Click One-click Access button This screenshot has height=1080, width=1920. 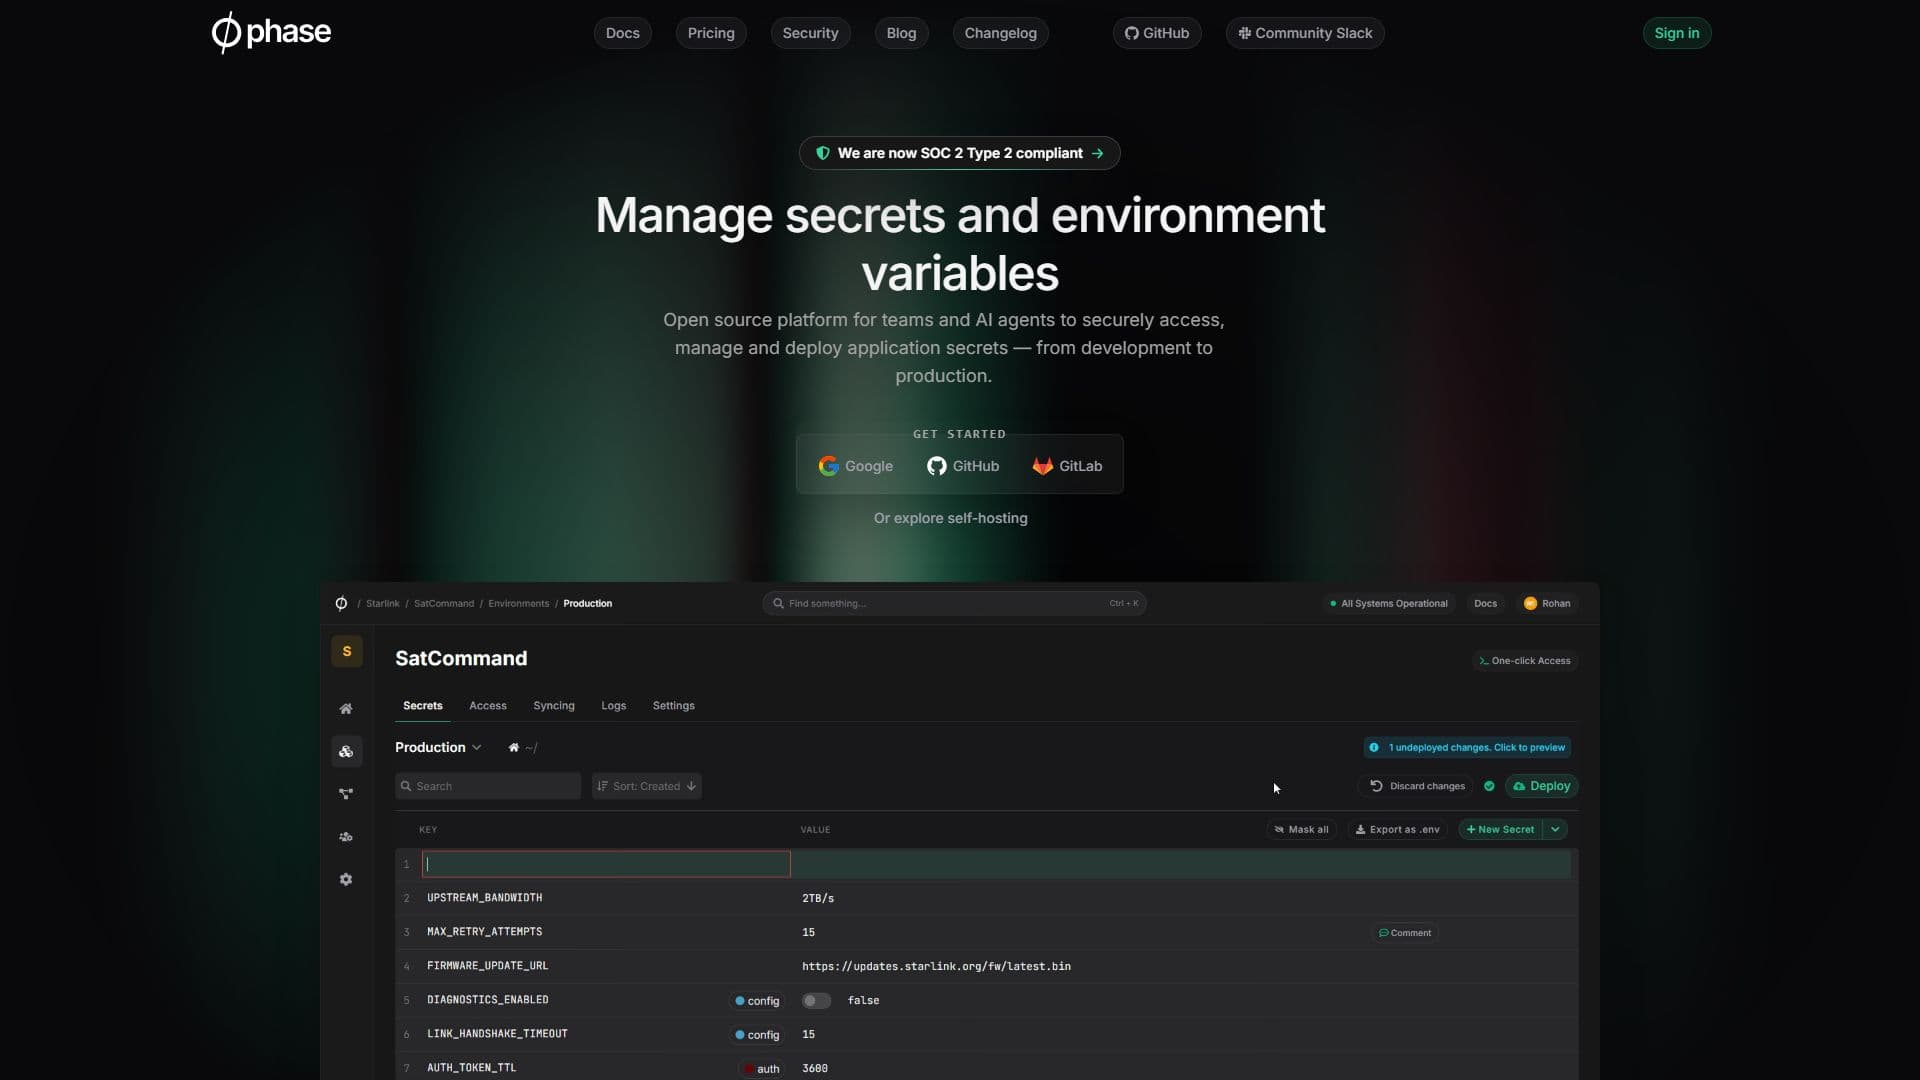coord(1525,661)
